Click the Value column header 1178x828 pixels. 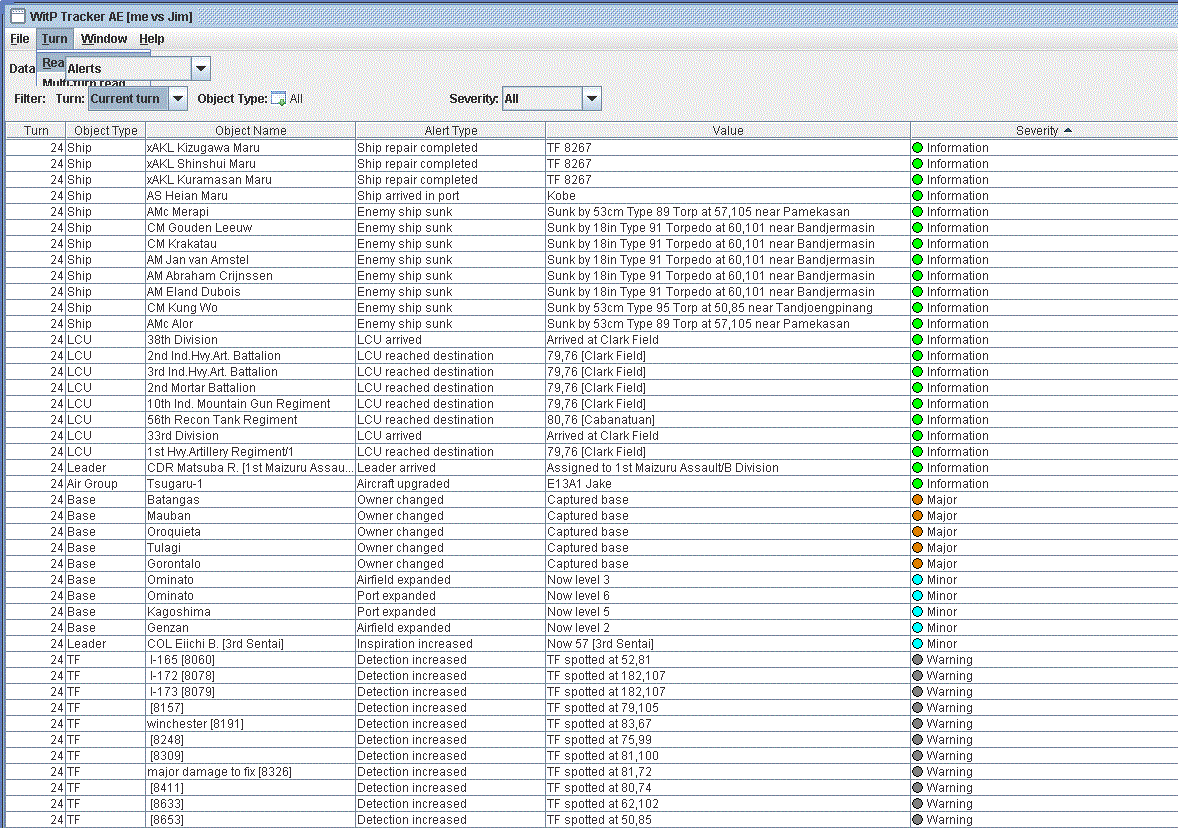[727, 131]
